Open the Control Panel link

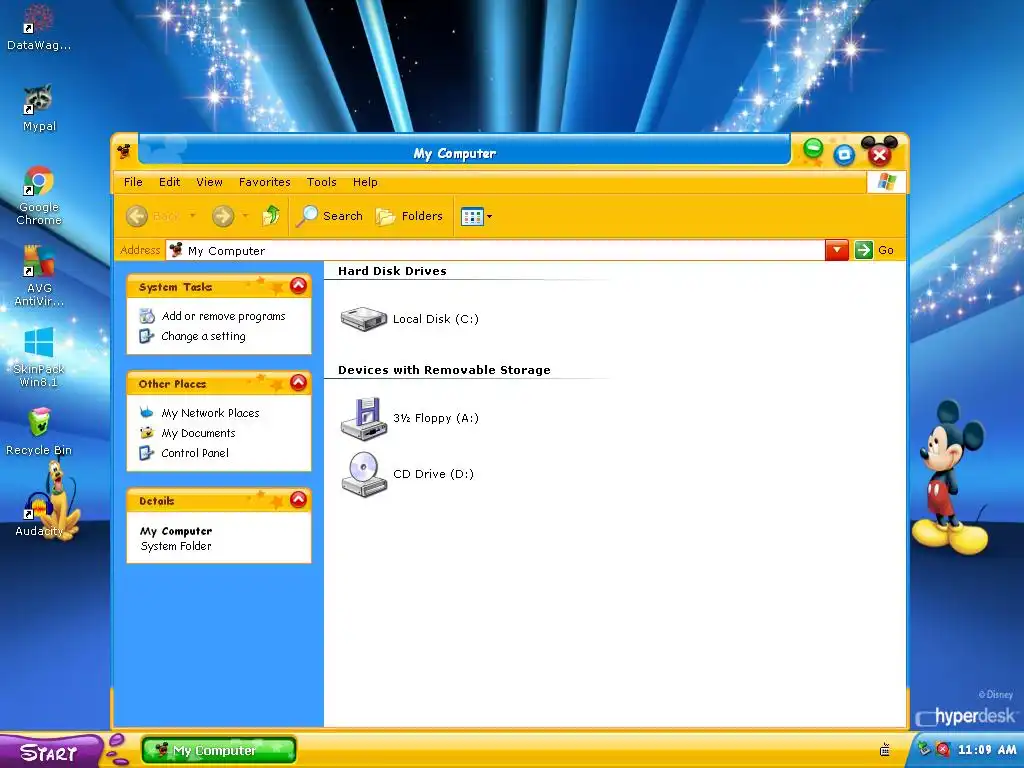pyautogui.click(x=195, y=453)
